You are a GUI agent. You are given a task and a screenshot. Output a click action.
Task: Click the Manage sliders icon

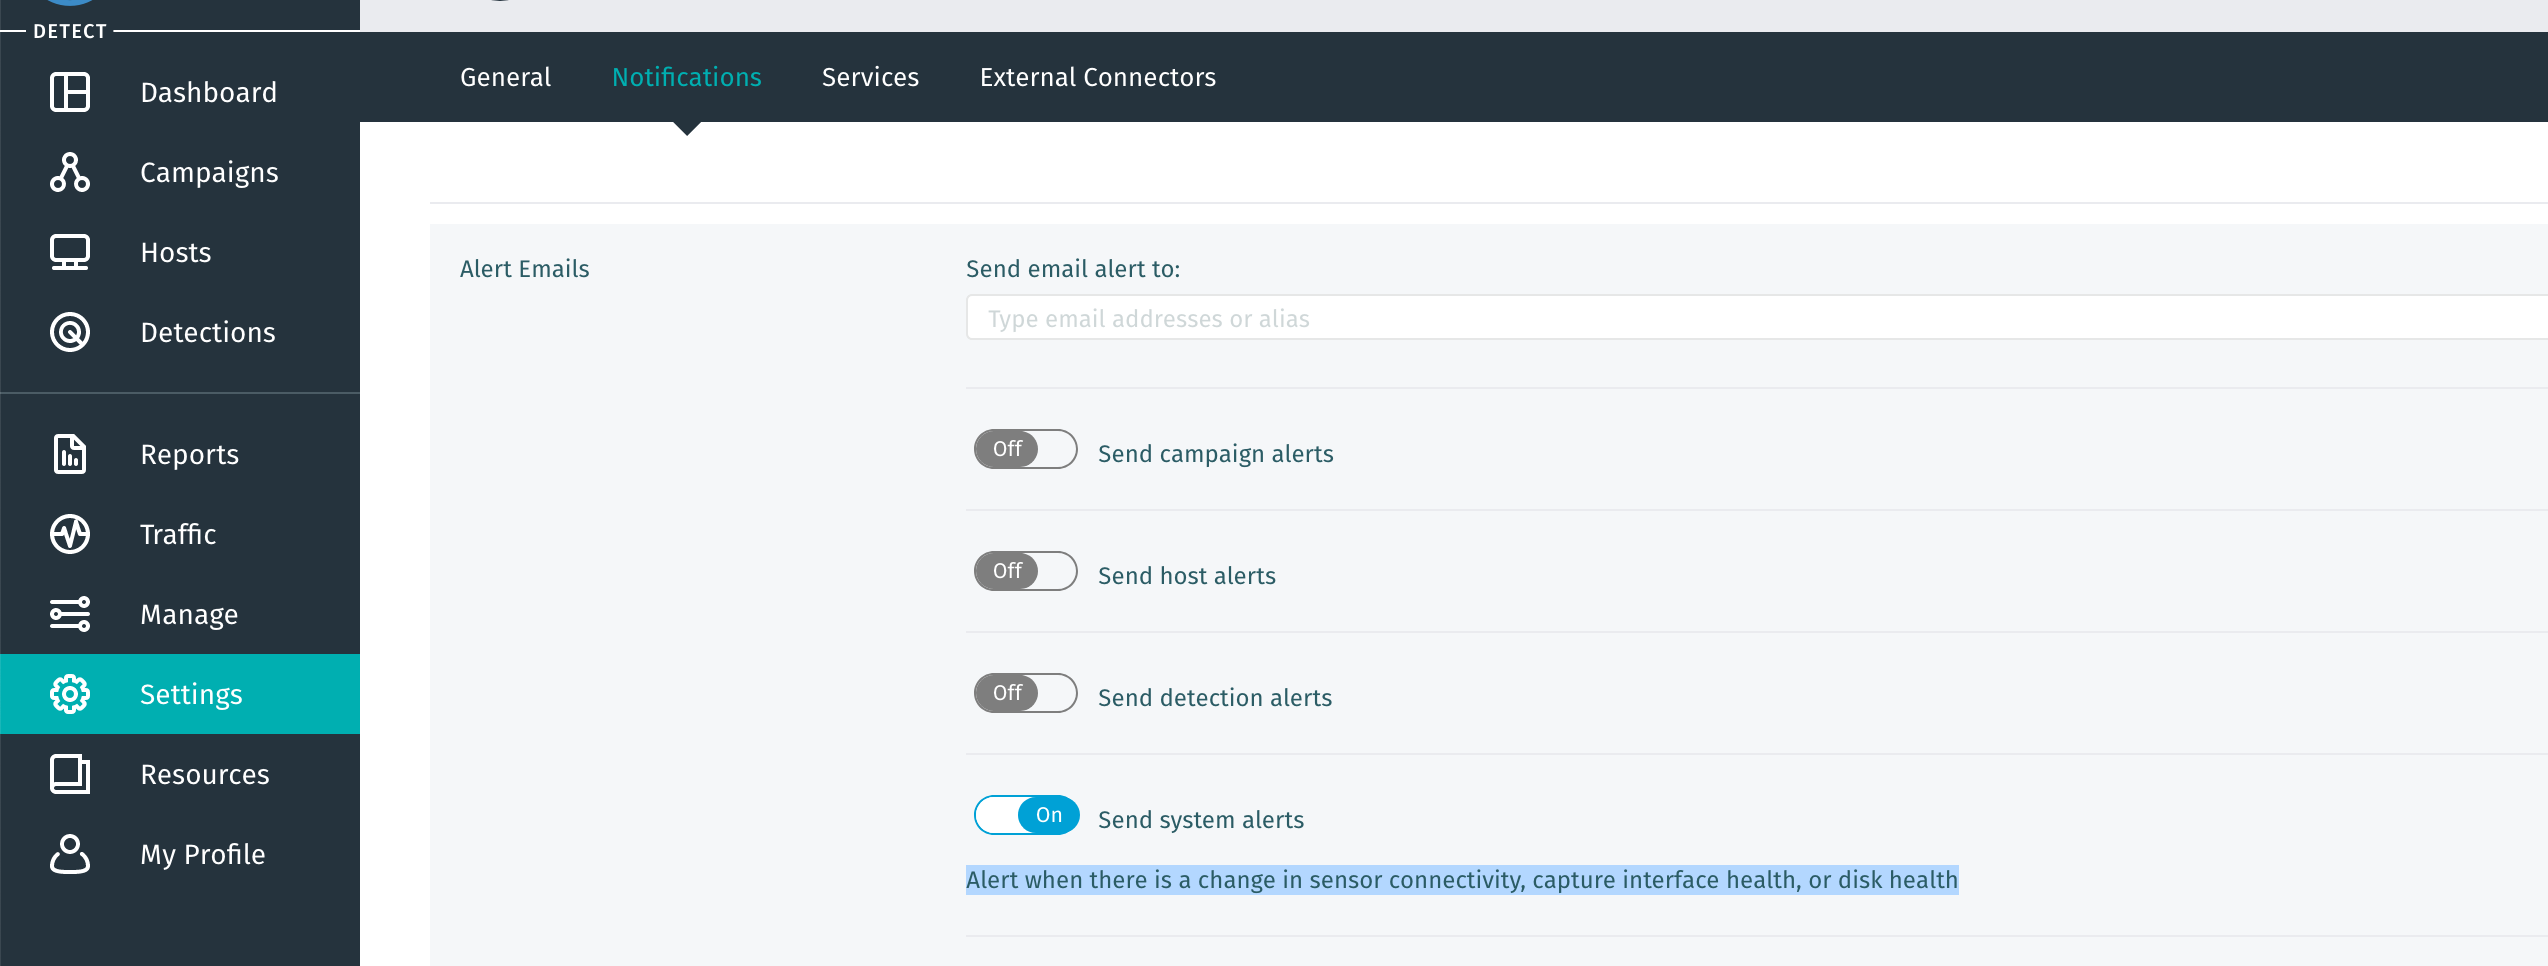[x=70, y=614]
